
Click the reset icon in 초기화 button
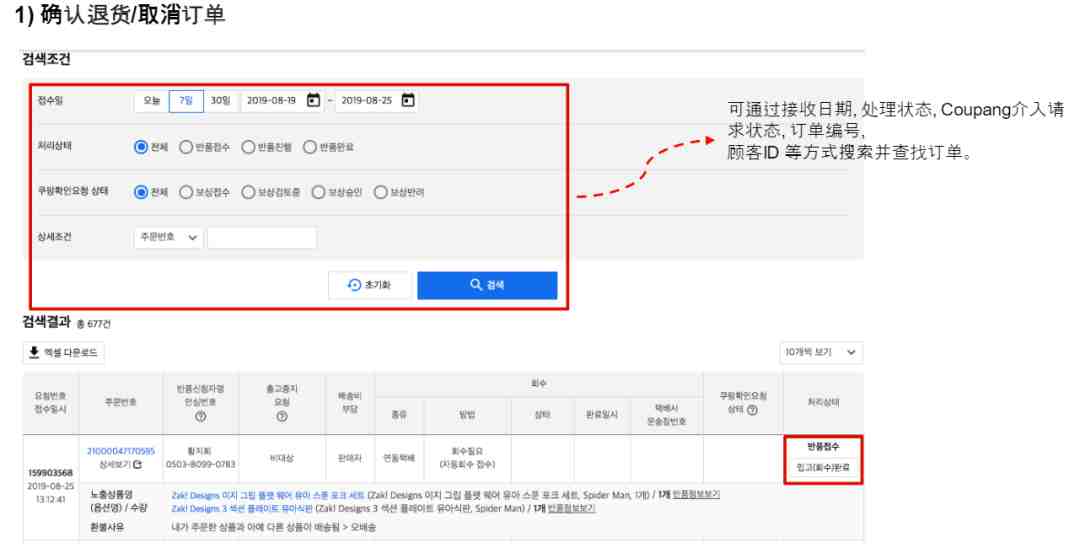[x=354, y=285]
